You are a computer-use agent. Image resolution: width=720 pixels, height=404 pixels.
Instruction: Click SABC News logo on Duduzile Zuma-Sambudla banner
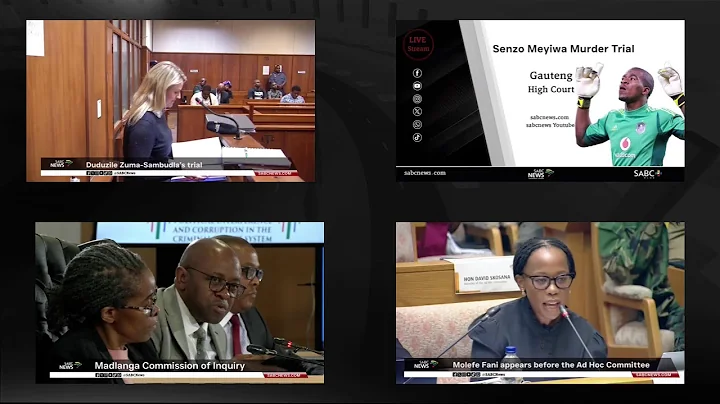61,163
